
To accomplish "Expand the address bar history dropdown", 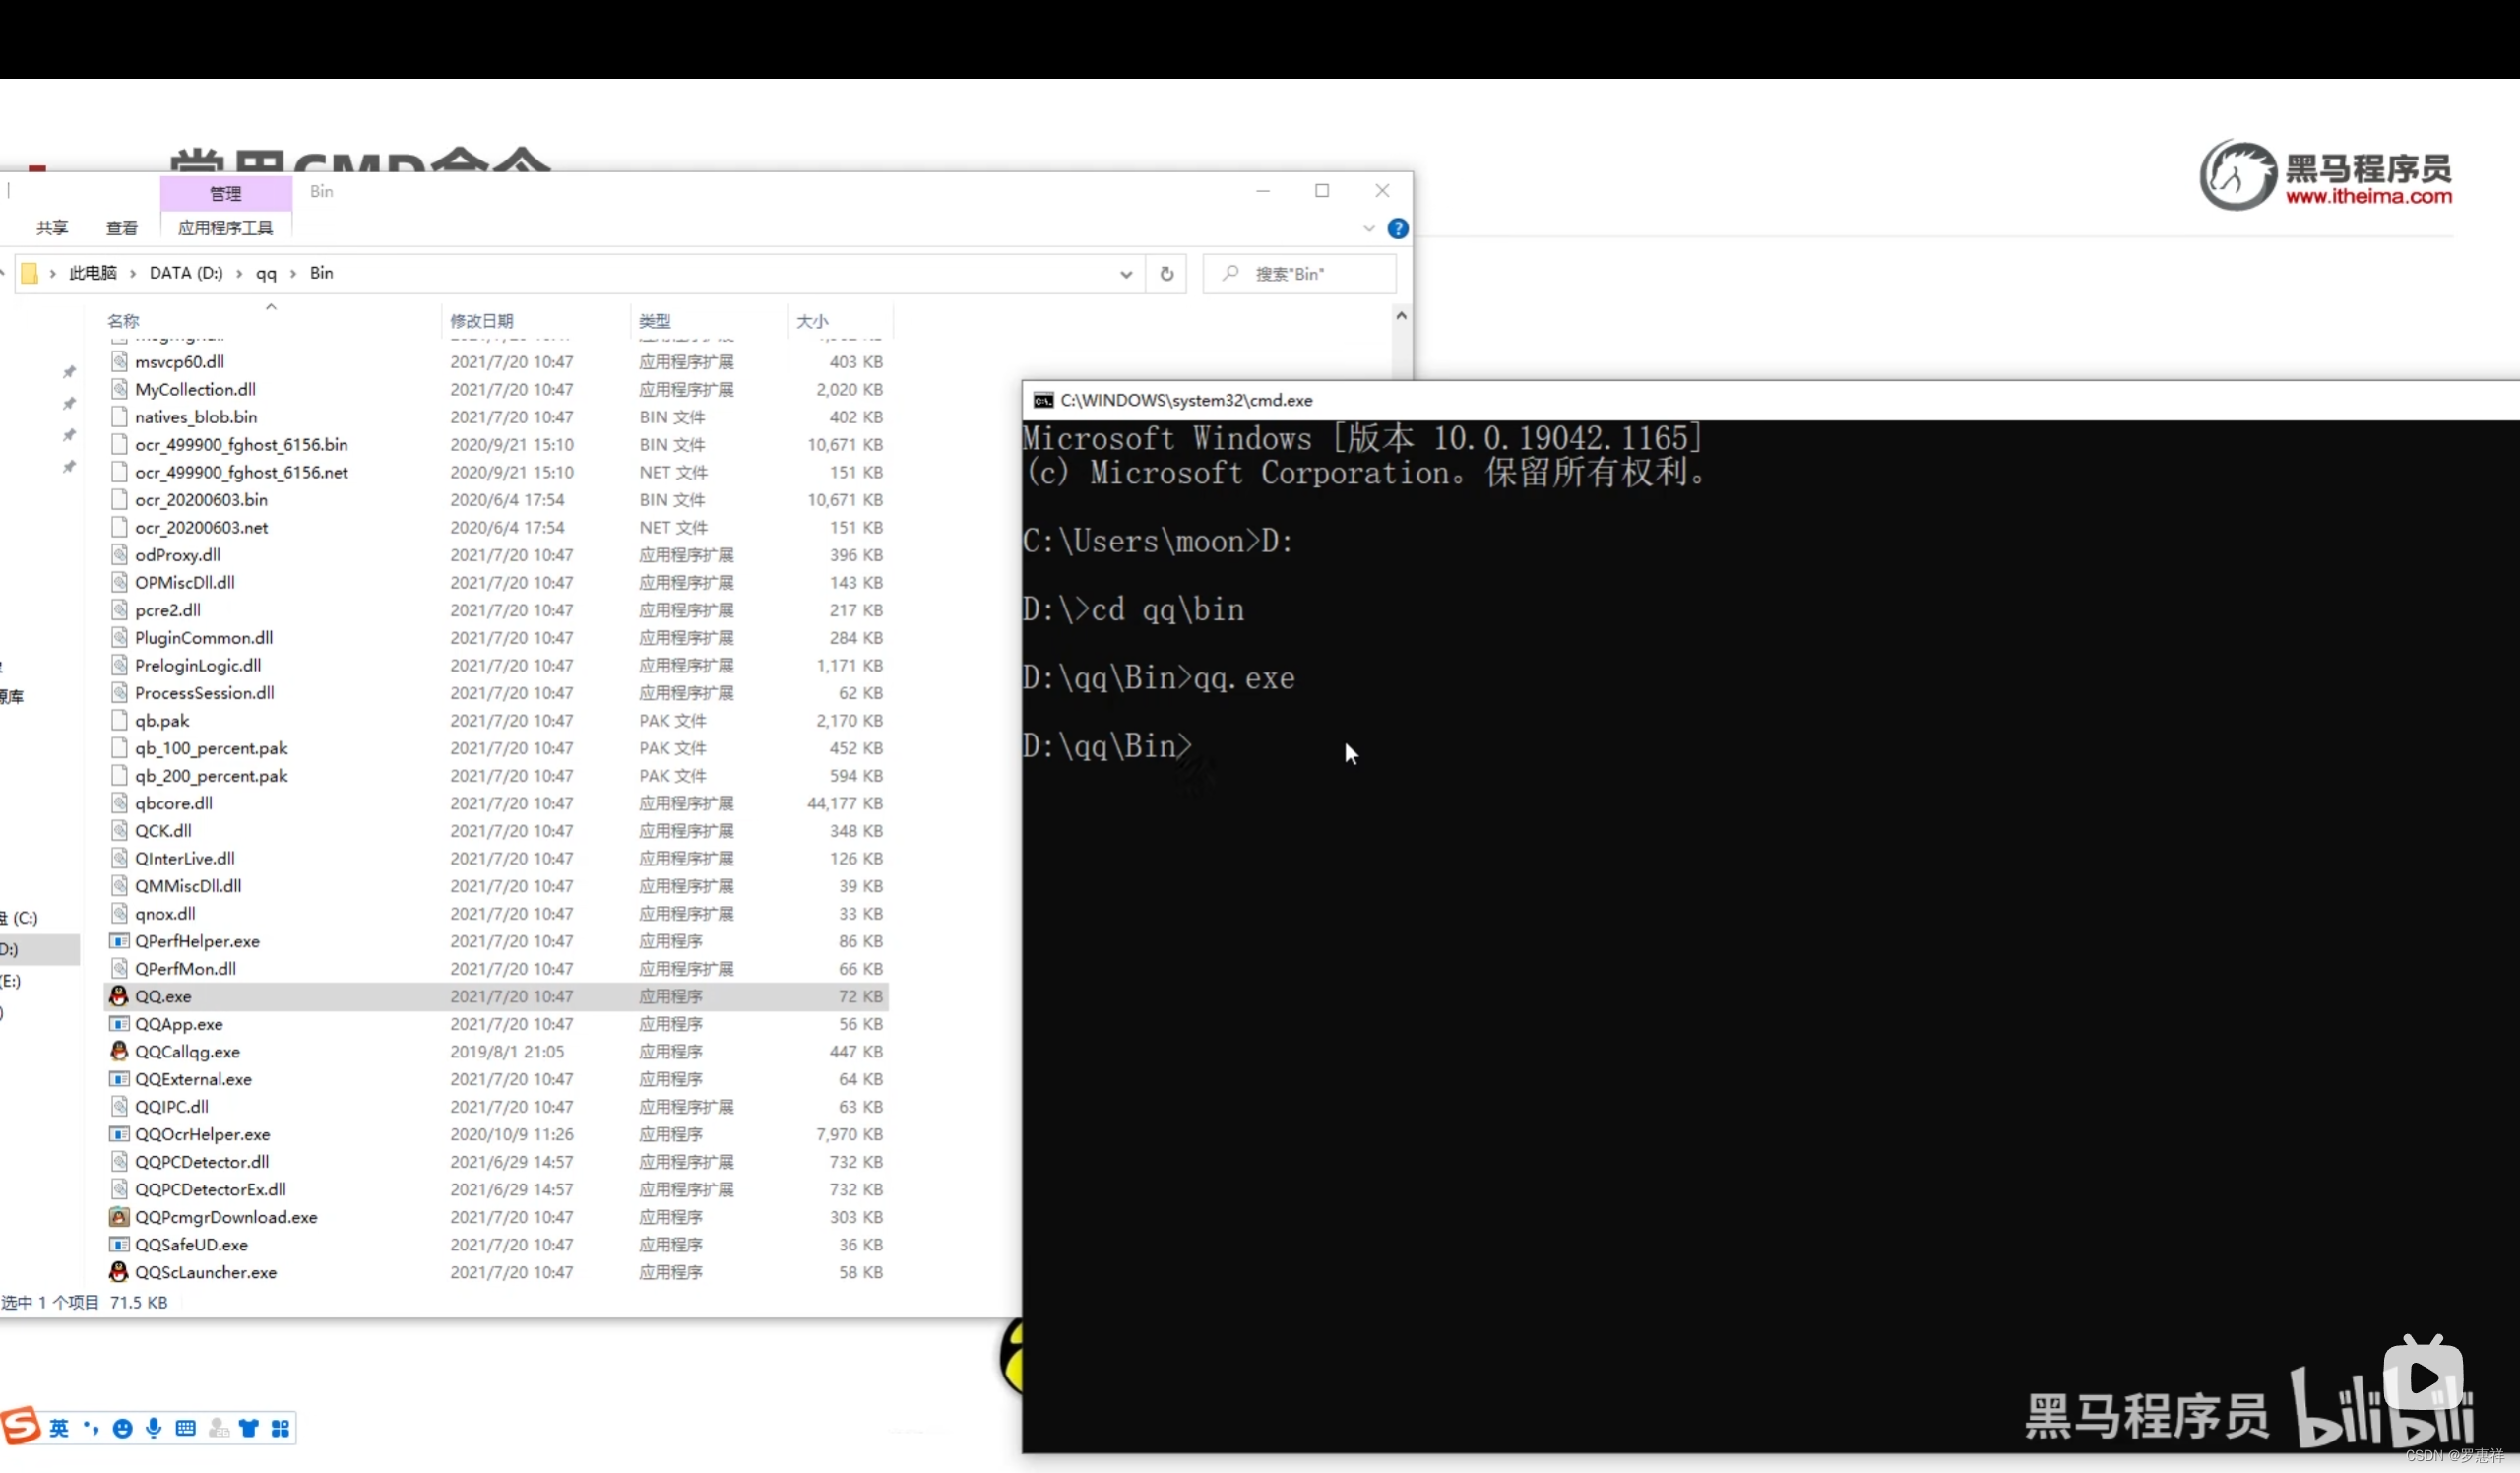I will [x=1126, y=273].
